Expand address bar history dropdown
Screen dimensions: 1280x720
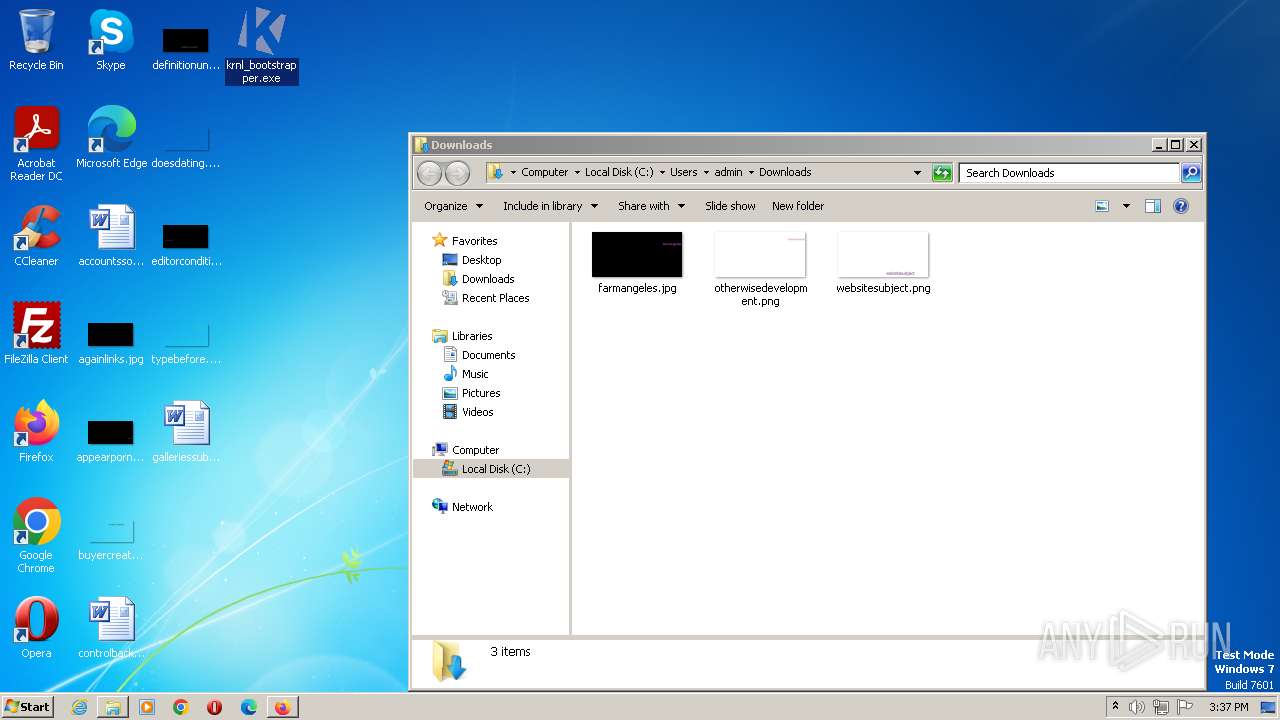917,173
